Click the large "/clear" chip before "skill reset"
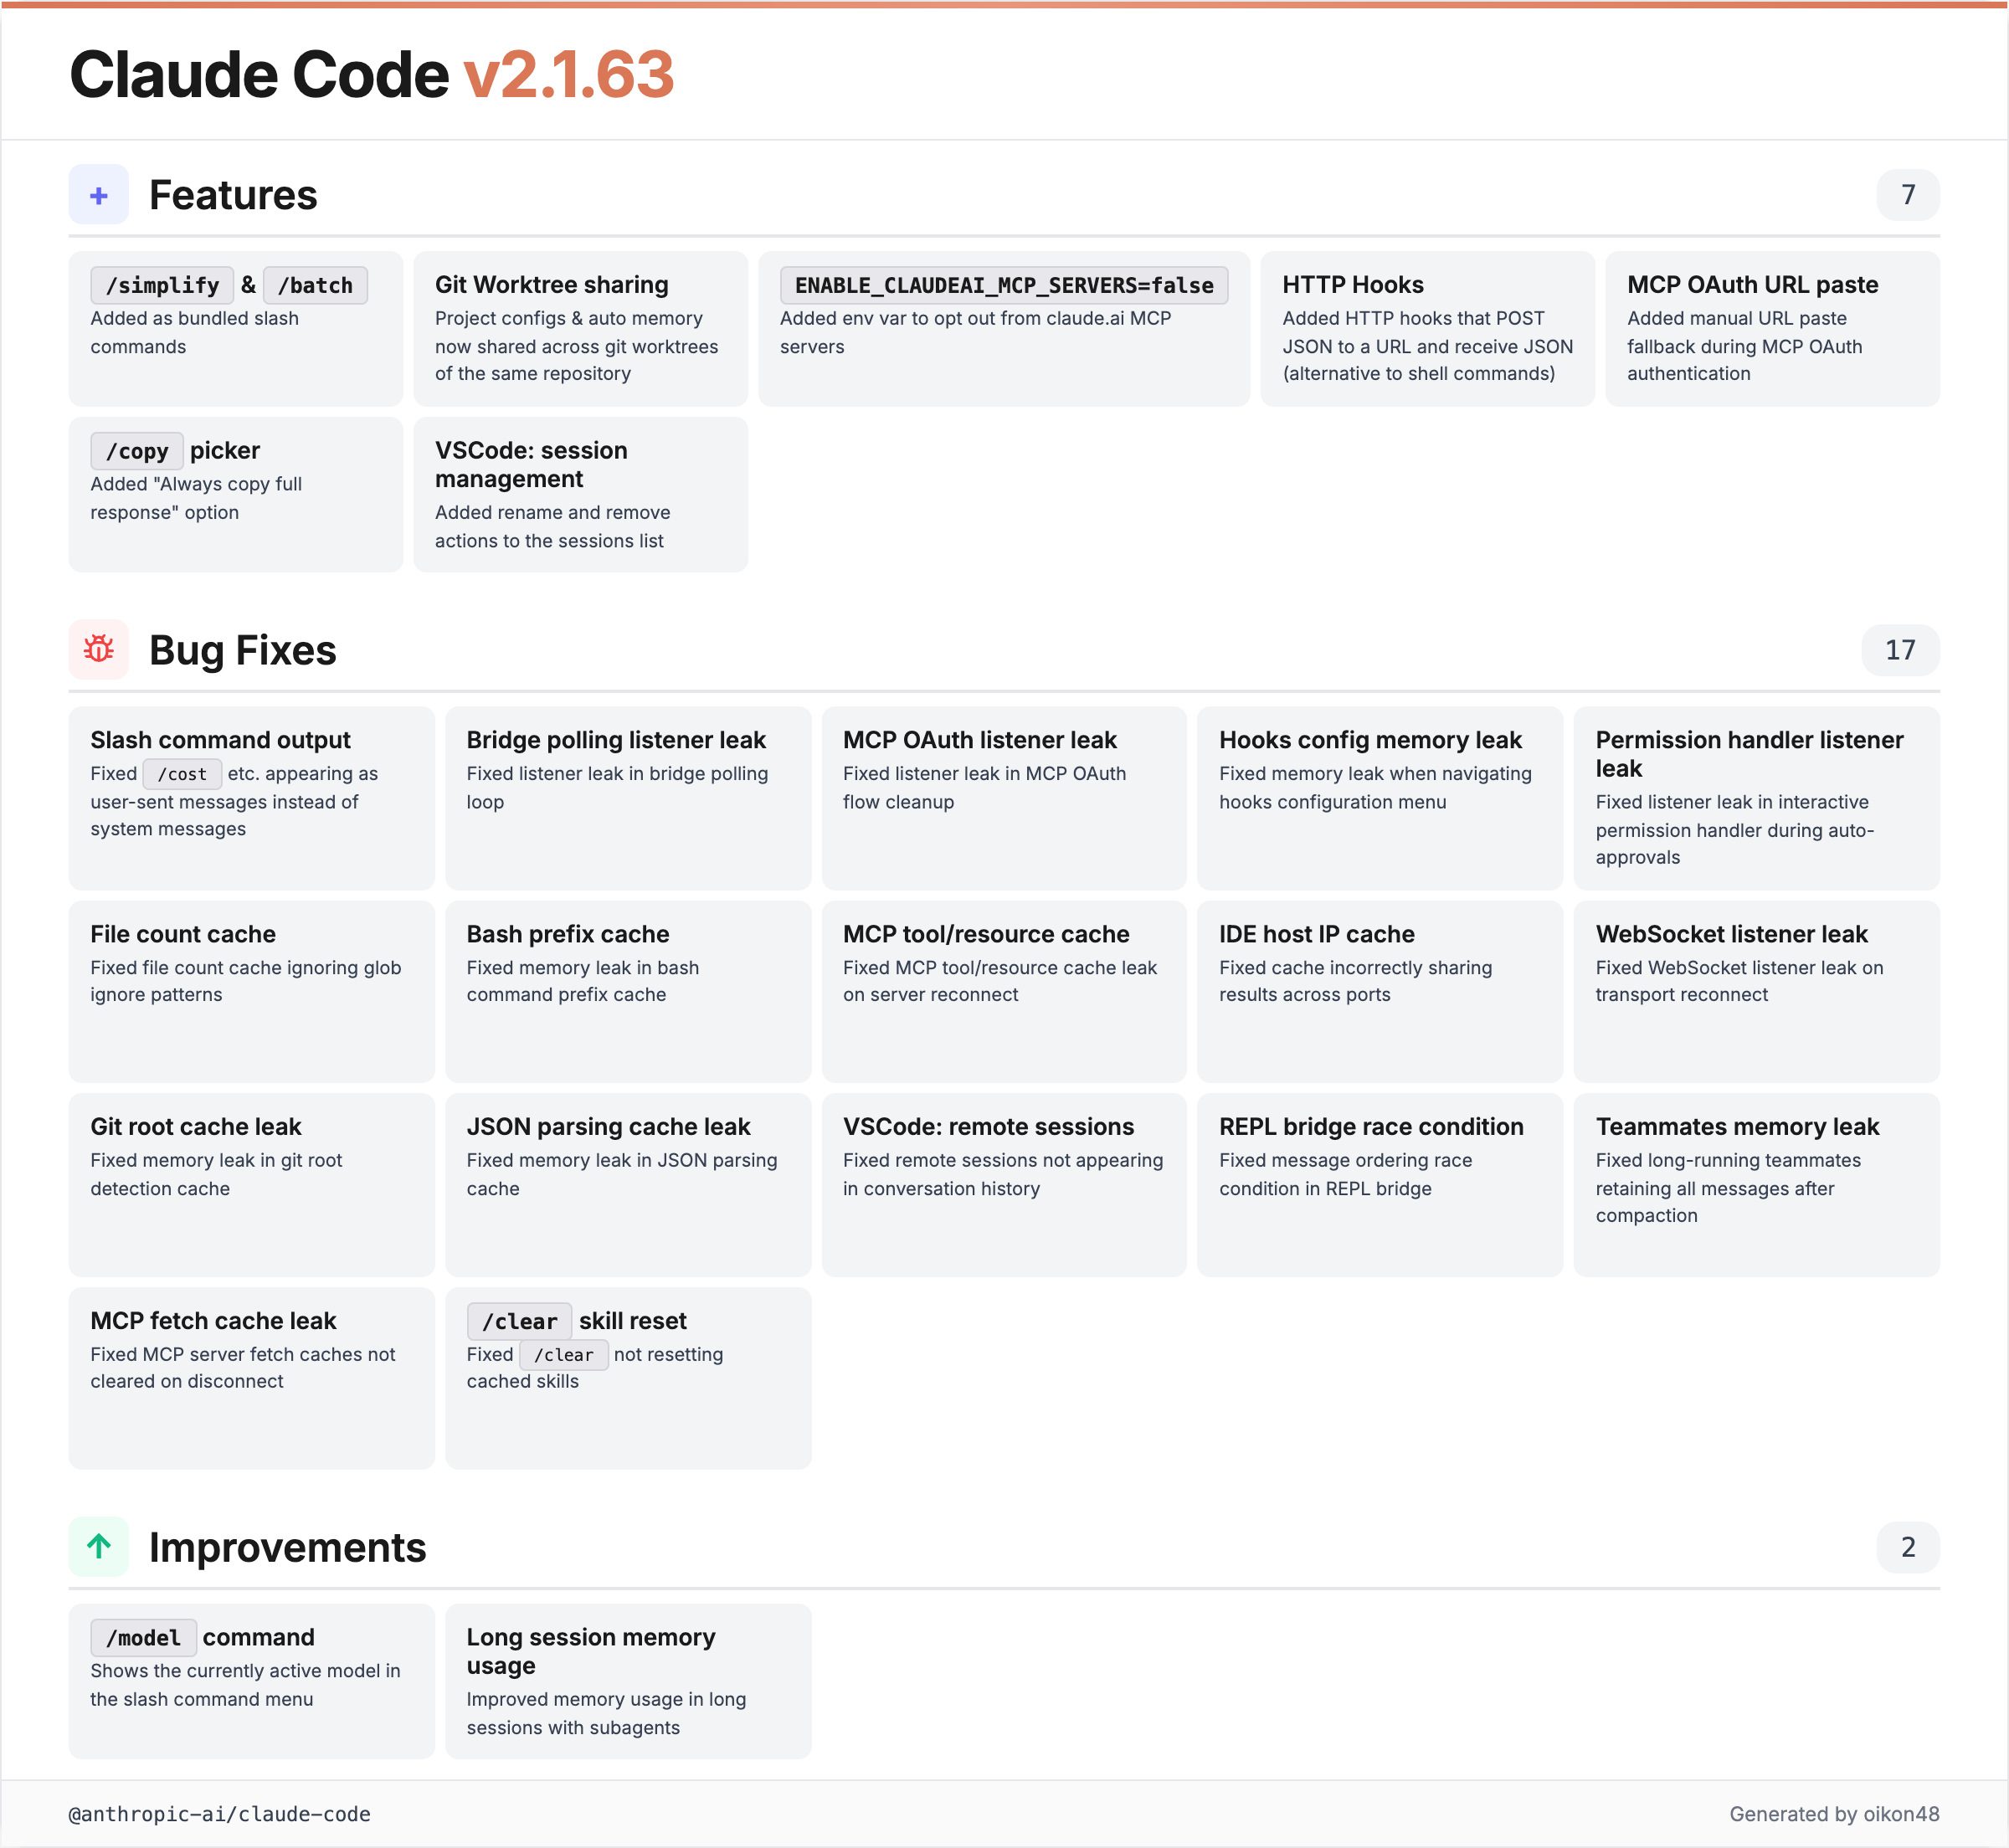This screenshot has width=2009, height=1848. 519,1321
